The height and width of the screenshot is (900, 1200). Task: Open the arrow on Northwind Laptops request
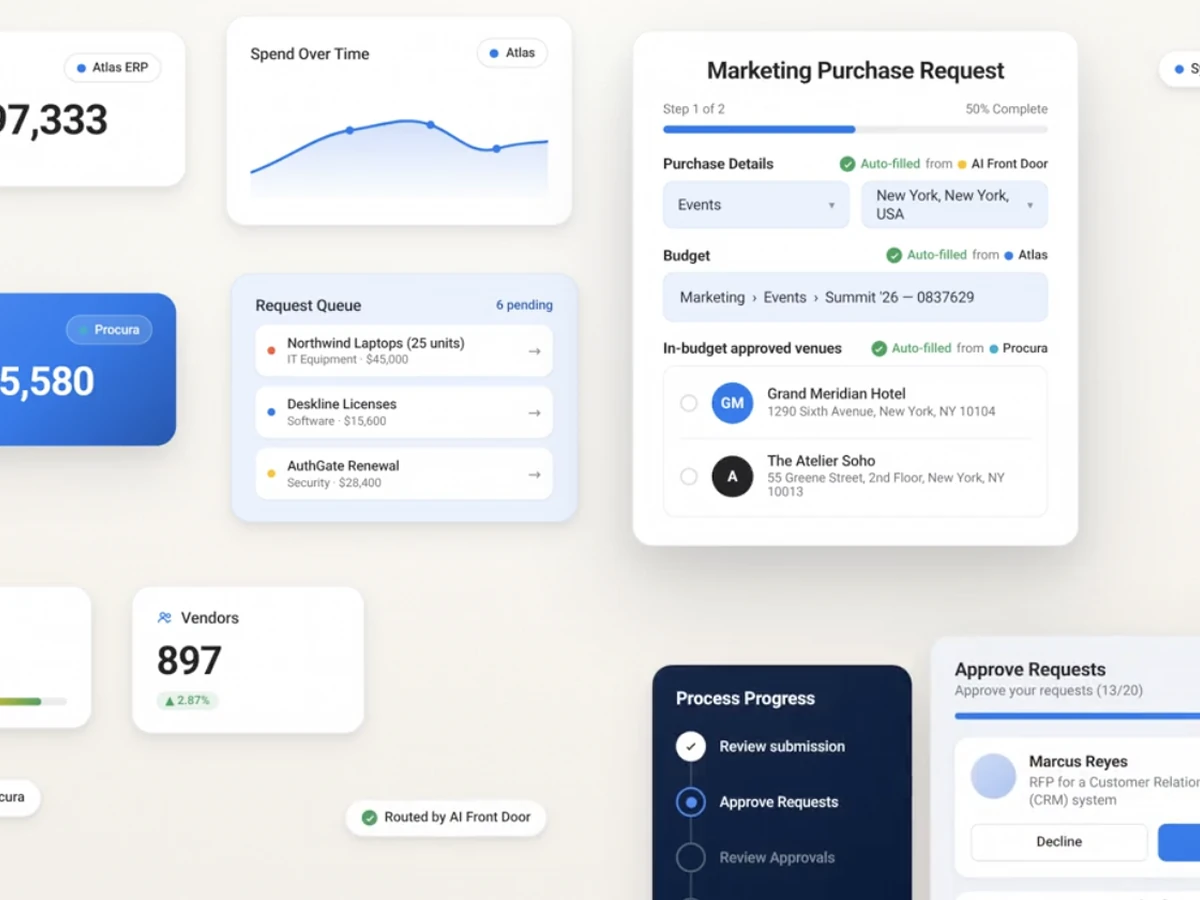534,351
